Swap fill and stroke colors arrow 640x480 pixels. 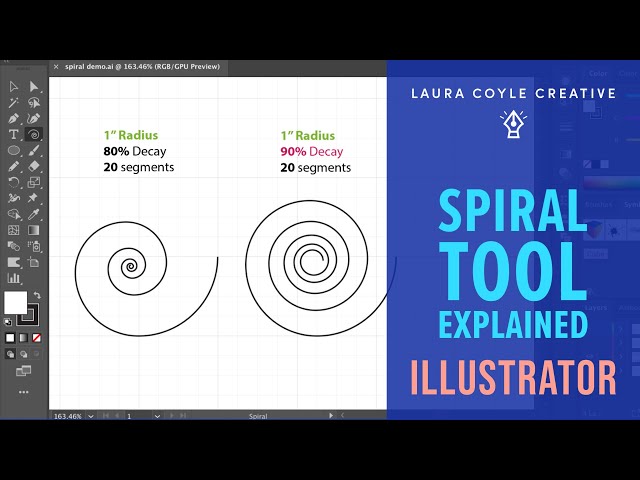click(37, 295)
